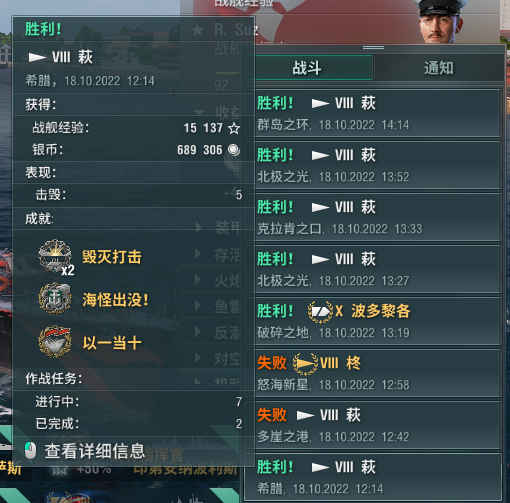Click the ship experience star icon
The image size is (510, 503).
(x=234, y=128)
